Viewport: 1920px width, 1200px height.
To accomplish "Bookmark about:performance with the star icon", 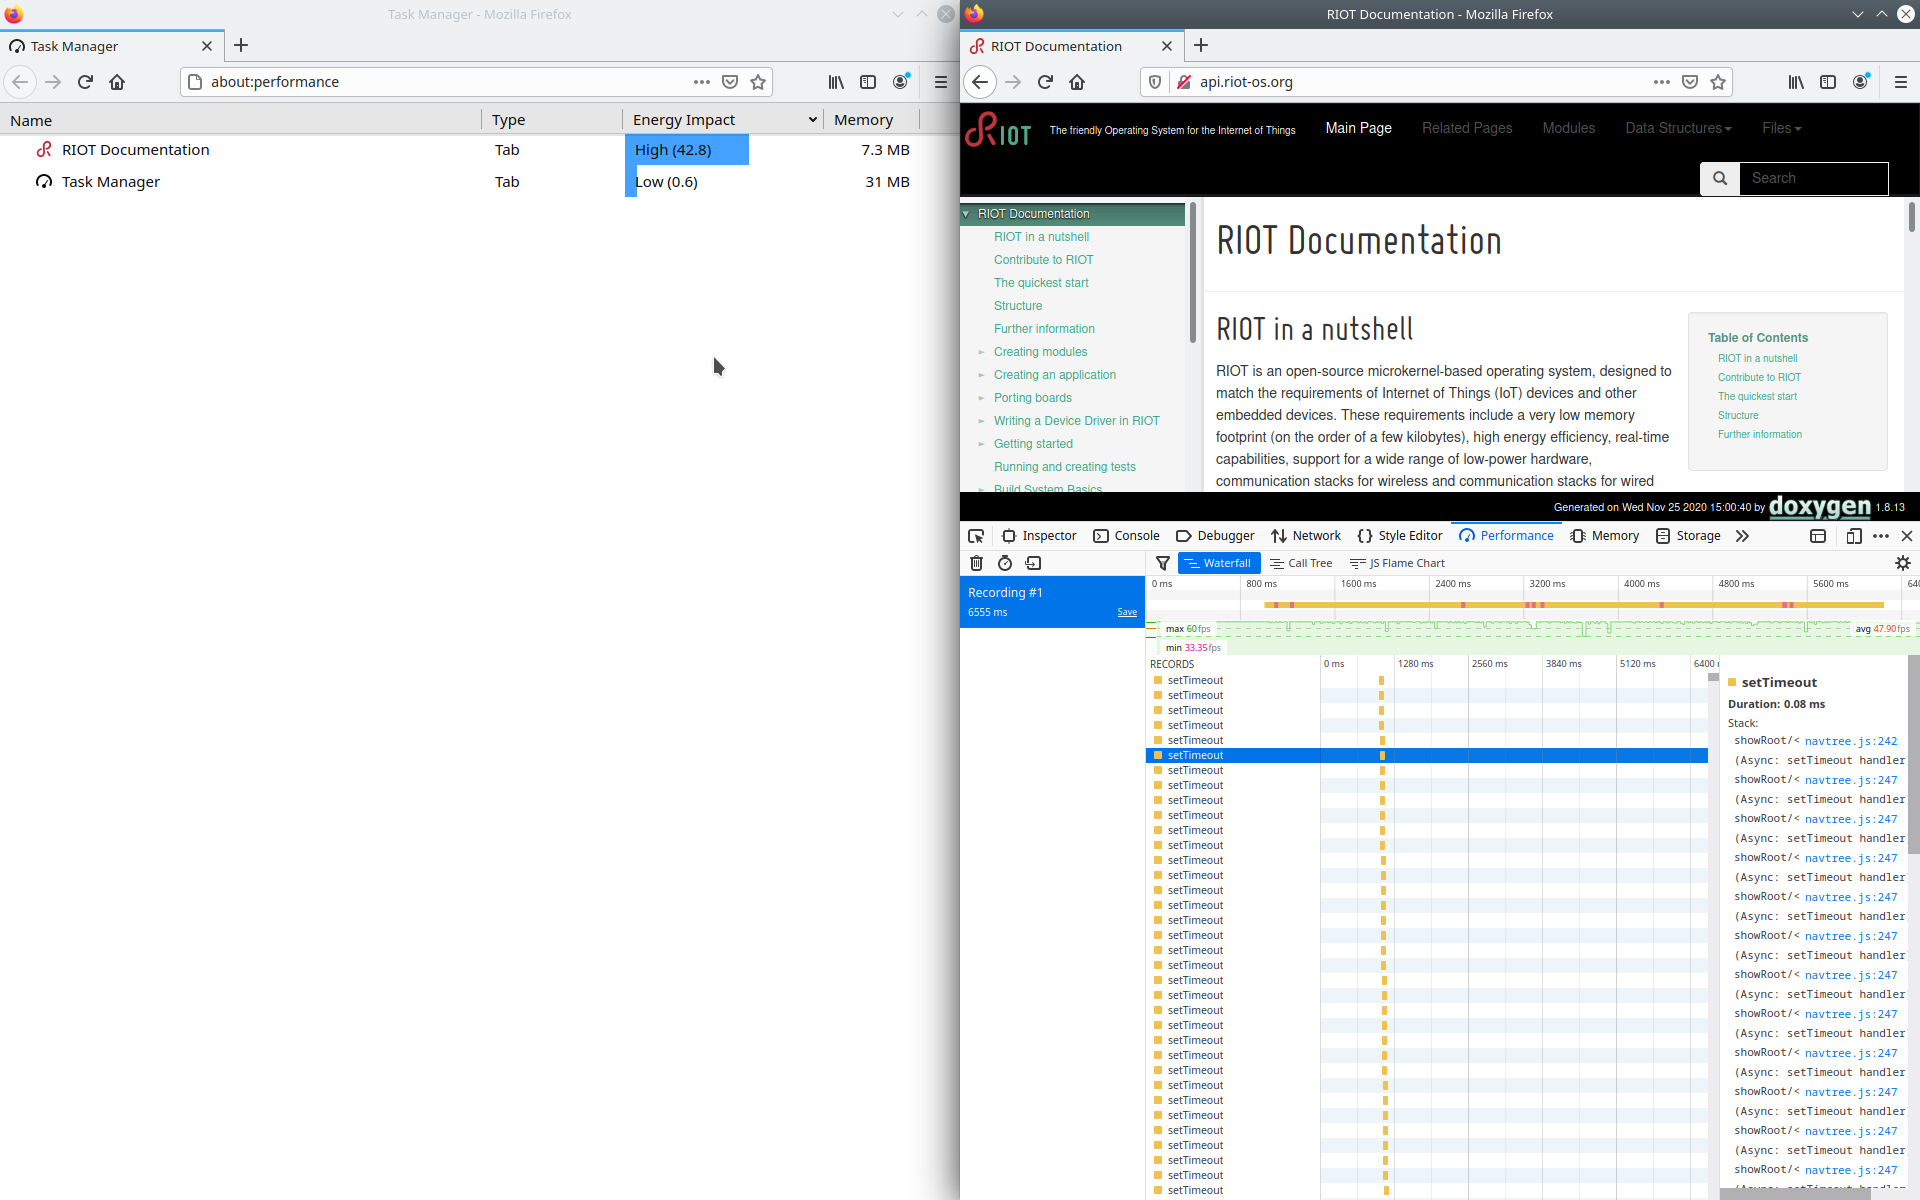I will tap(758, 82).
